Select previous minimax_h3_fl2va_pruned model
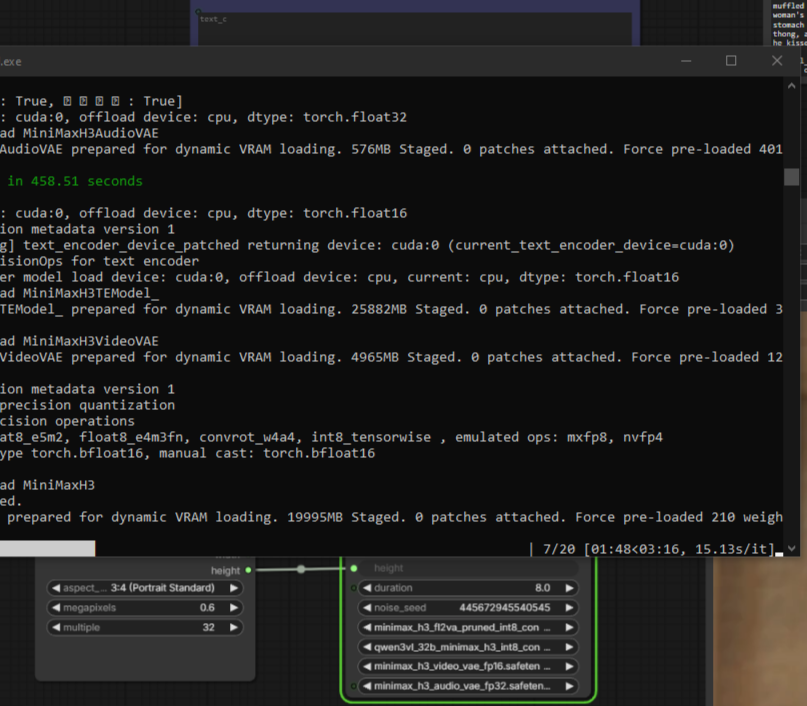The width and height of the screenshot is (807, 706). pyautogui.click(x=367, y=627)
